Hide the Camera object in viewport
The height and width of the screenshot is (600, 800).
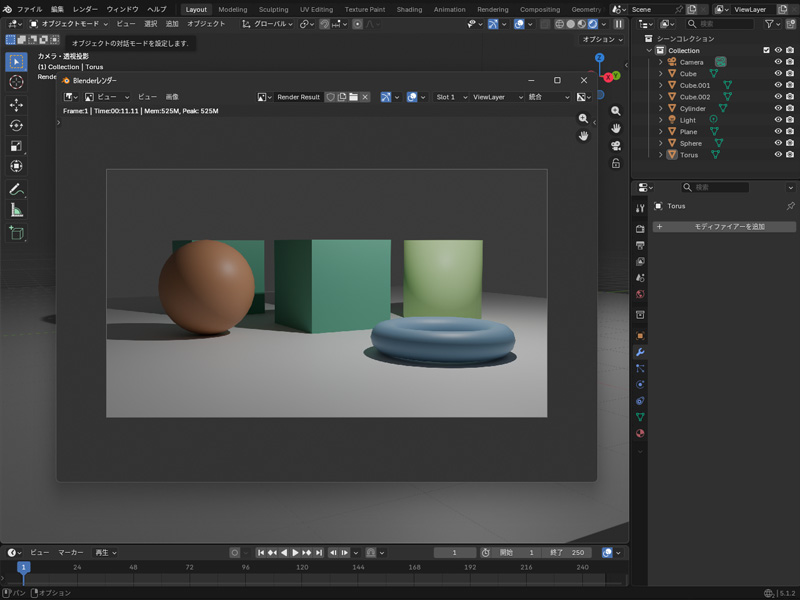tap(778, 62)
